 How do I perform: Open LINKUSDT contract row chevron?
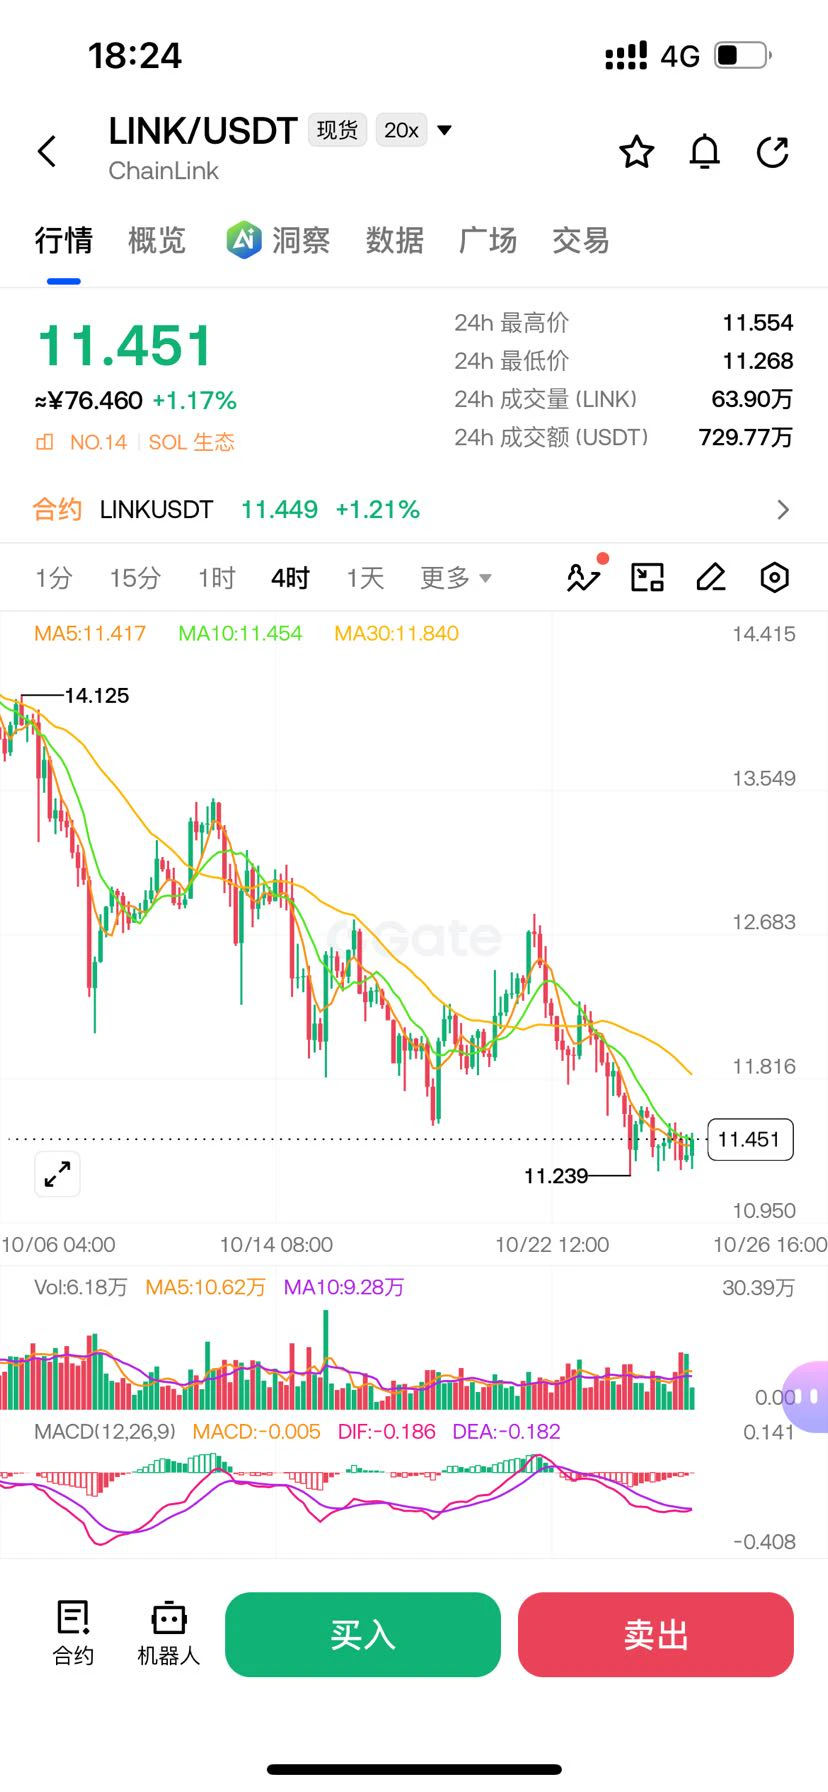[x=783, y=510]
